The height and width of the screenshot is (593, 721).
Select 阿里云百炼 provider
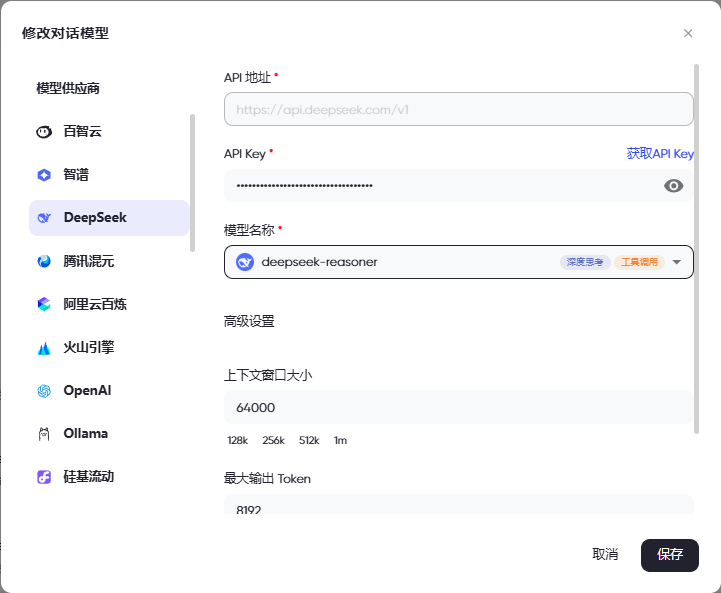(x=109, y=304)
